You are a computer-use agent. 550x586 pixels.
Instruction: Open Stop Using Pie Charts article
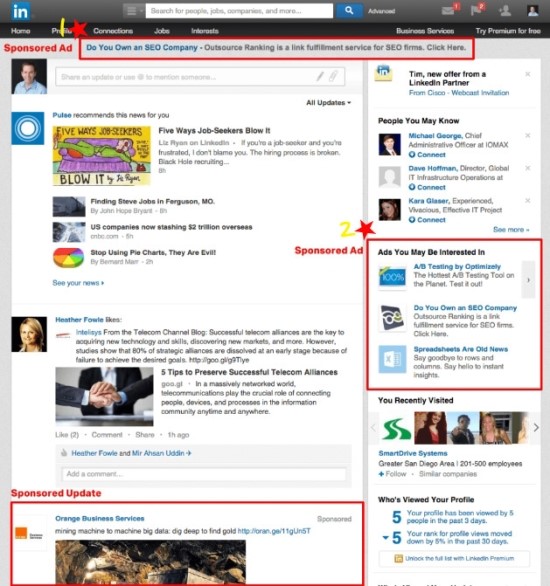pos(153,252)
